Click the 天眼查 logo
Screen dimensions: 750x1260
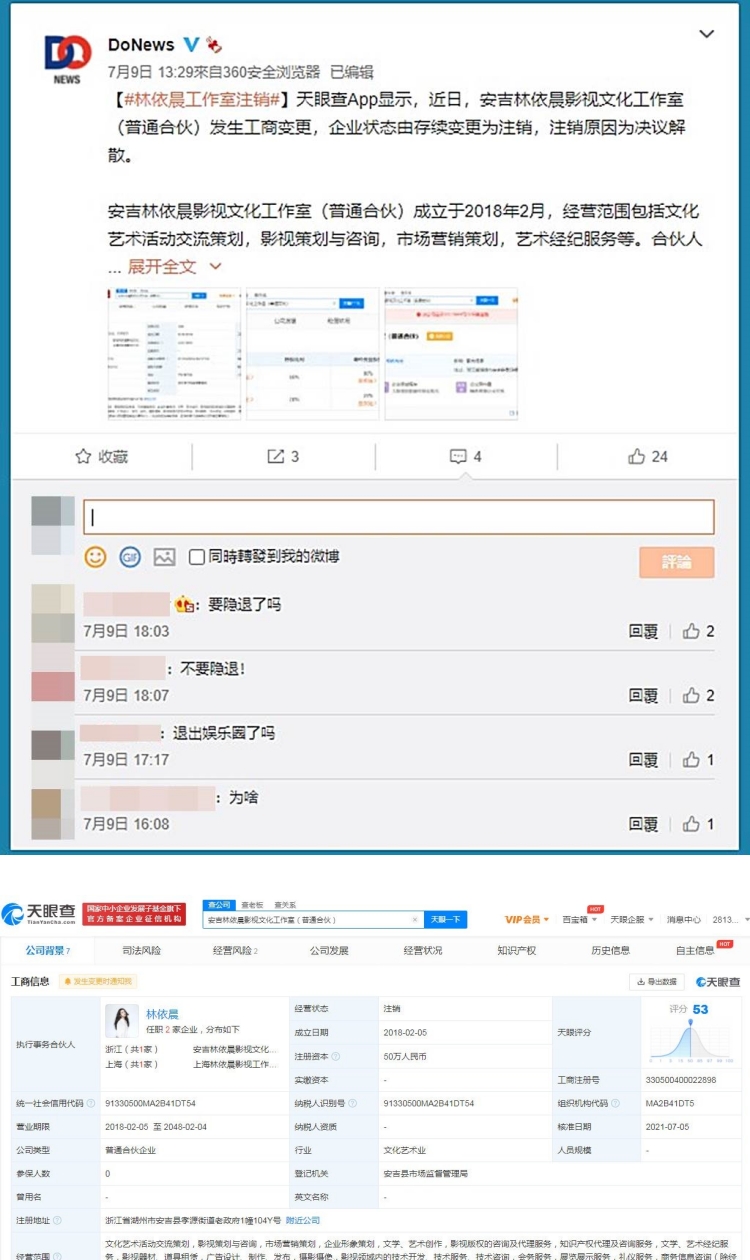39,913
